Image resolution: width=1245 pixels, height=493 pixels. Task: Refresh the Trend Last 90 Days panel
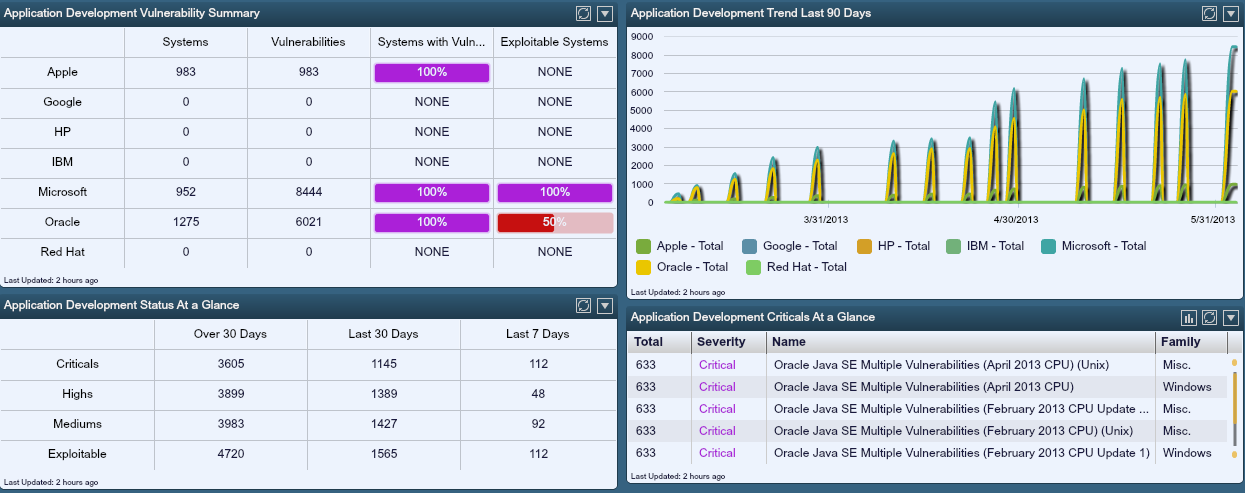[1208, 13]
